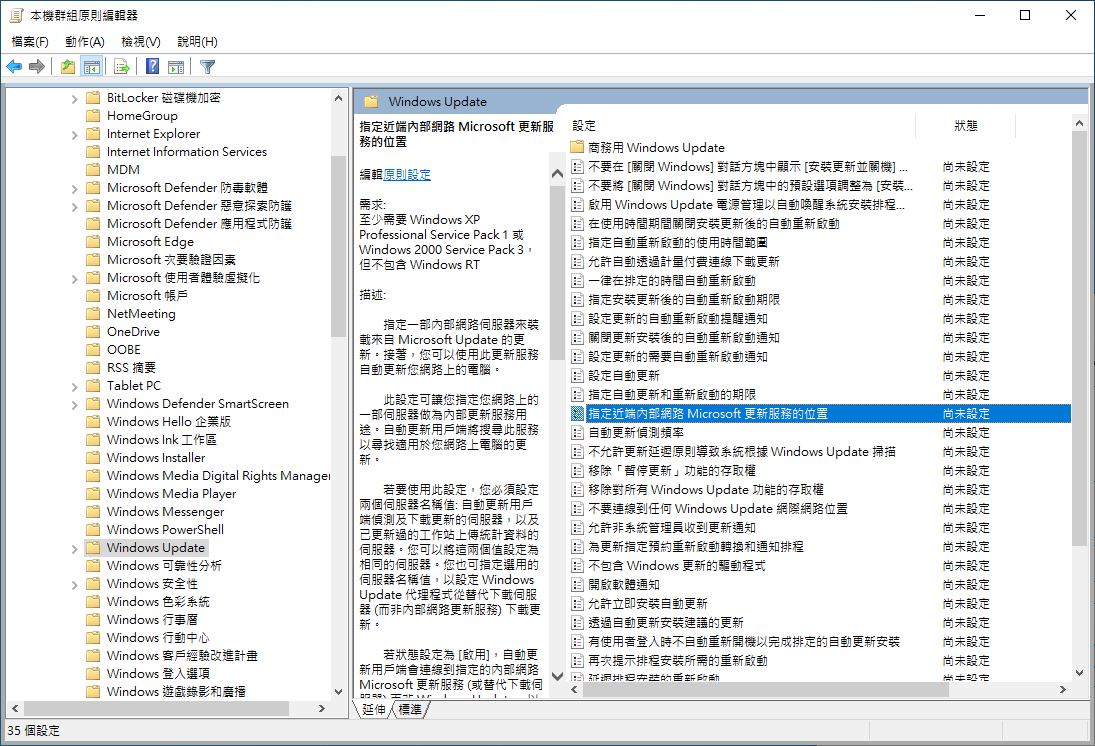Click the tree pane scroll up arrow
Image resolution: width=1095 pixels, height=746 pixels.
pos(338,98)
